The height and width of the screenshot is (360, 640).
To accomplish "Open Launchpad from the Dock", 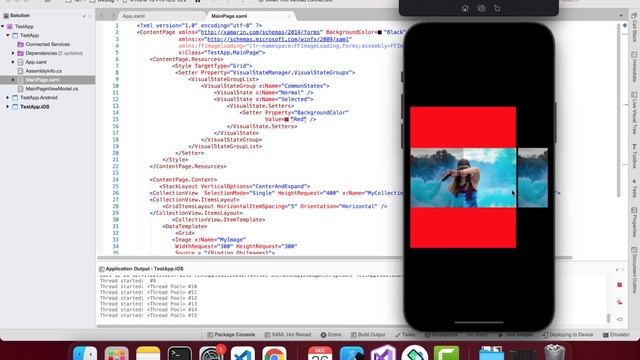I will 116,353.
